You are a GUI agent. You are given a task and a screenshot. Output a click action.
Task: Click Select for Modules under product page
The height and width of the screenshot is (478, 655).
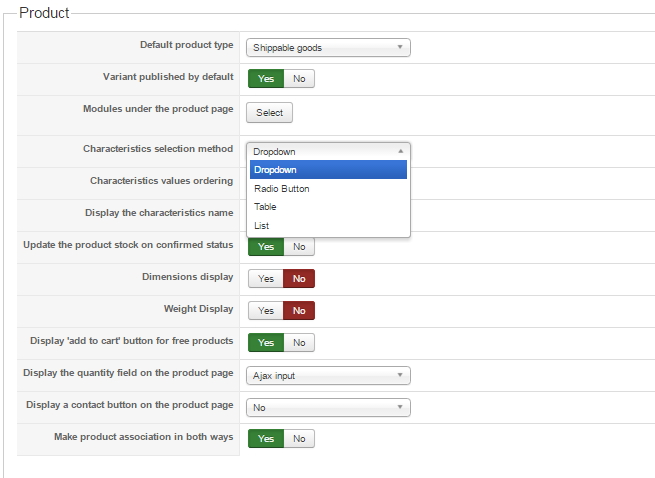[269, 113]
